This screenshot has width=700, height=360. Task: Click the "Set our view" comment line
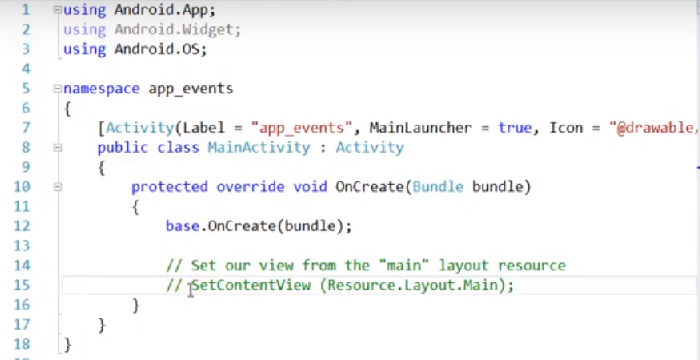tap(366, 265)
